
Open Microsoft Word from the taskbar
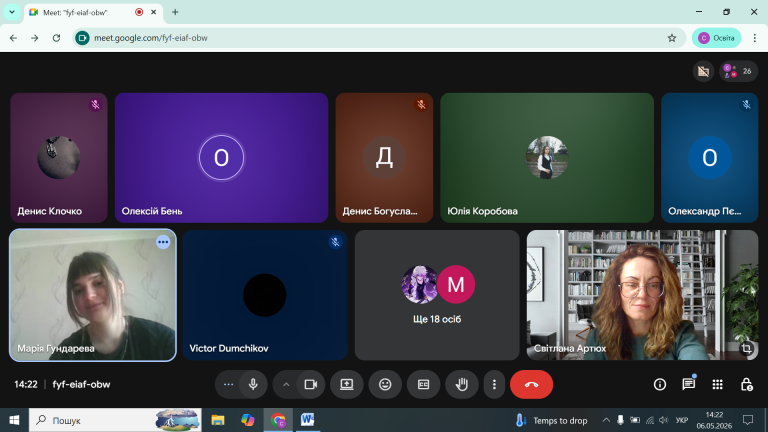coord(307,420)
